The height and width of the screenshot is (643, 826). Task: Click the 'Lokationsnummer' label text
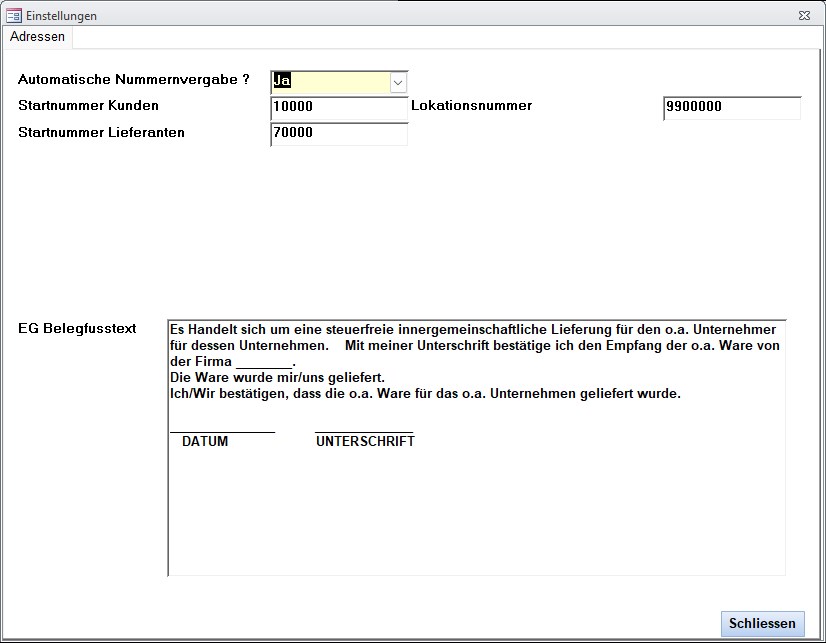click(474, 105)
